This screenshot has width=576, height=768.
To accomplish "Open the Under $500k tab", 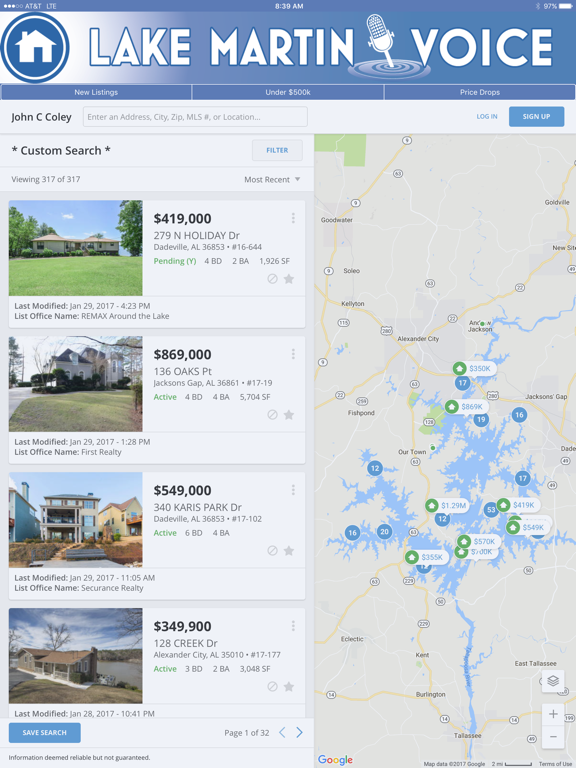I will (x=288, y=92).
